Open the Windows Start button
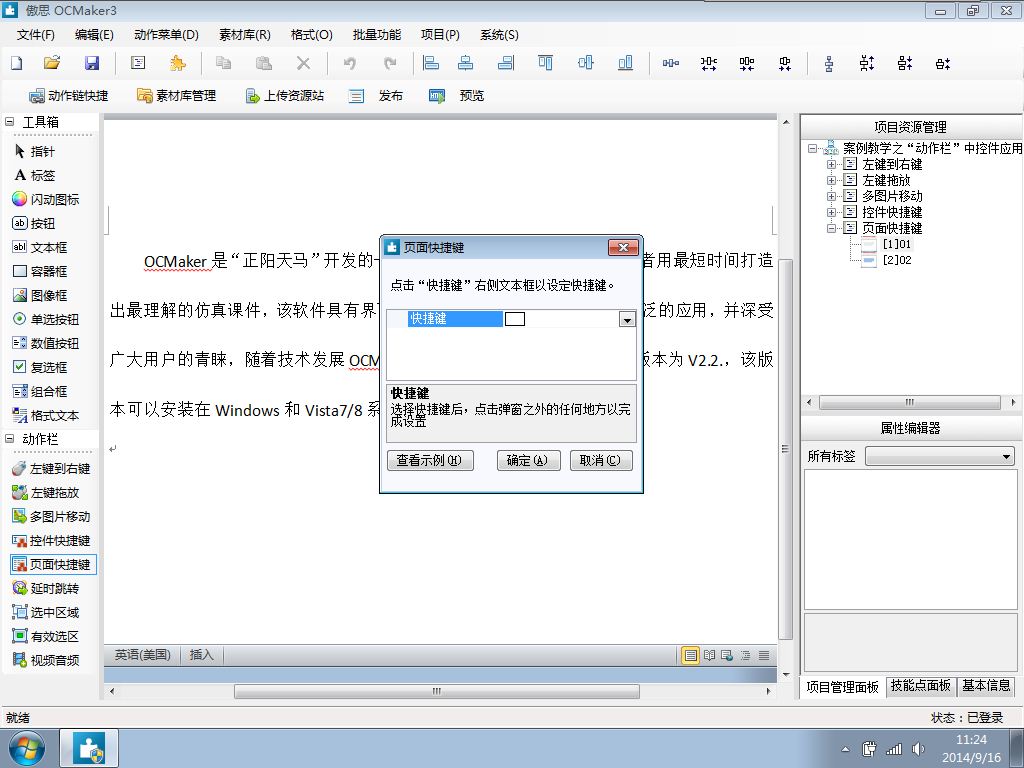 (26, 748)
